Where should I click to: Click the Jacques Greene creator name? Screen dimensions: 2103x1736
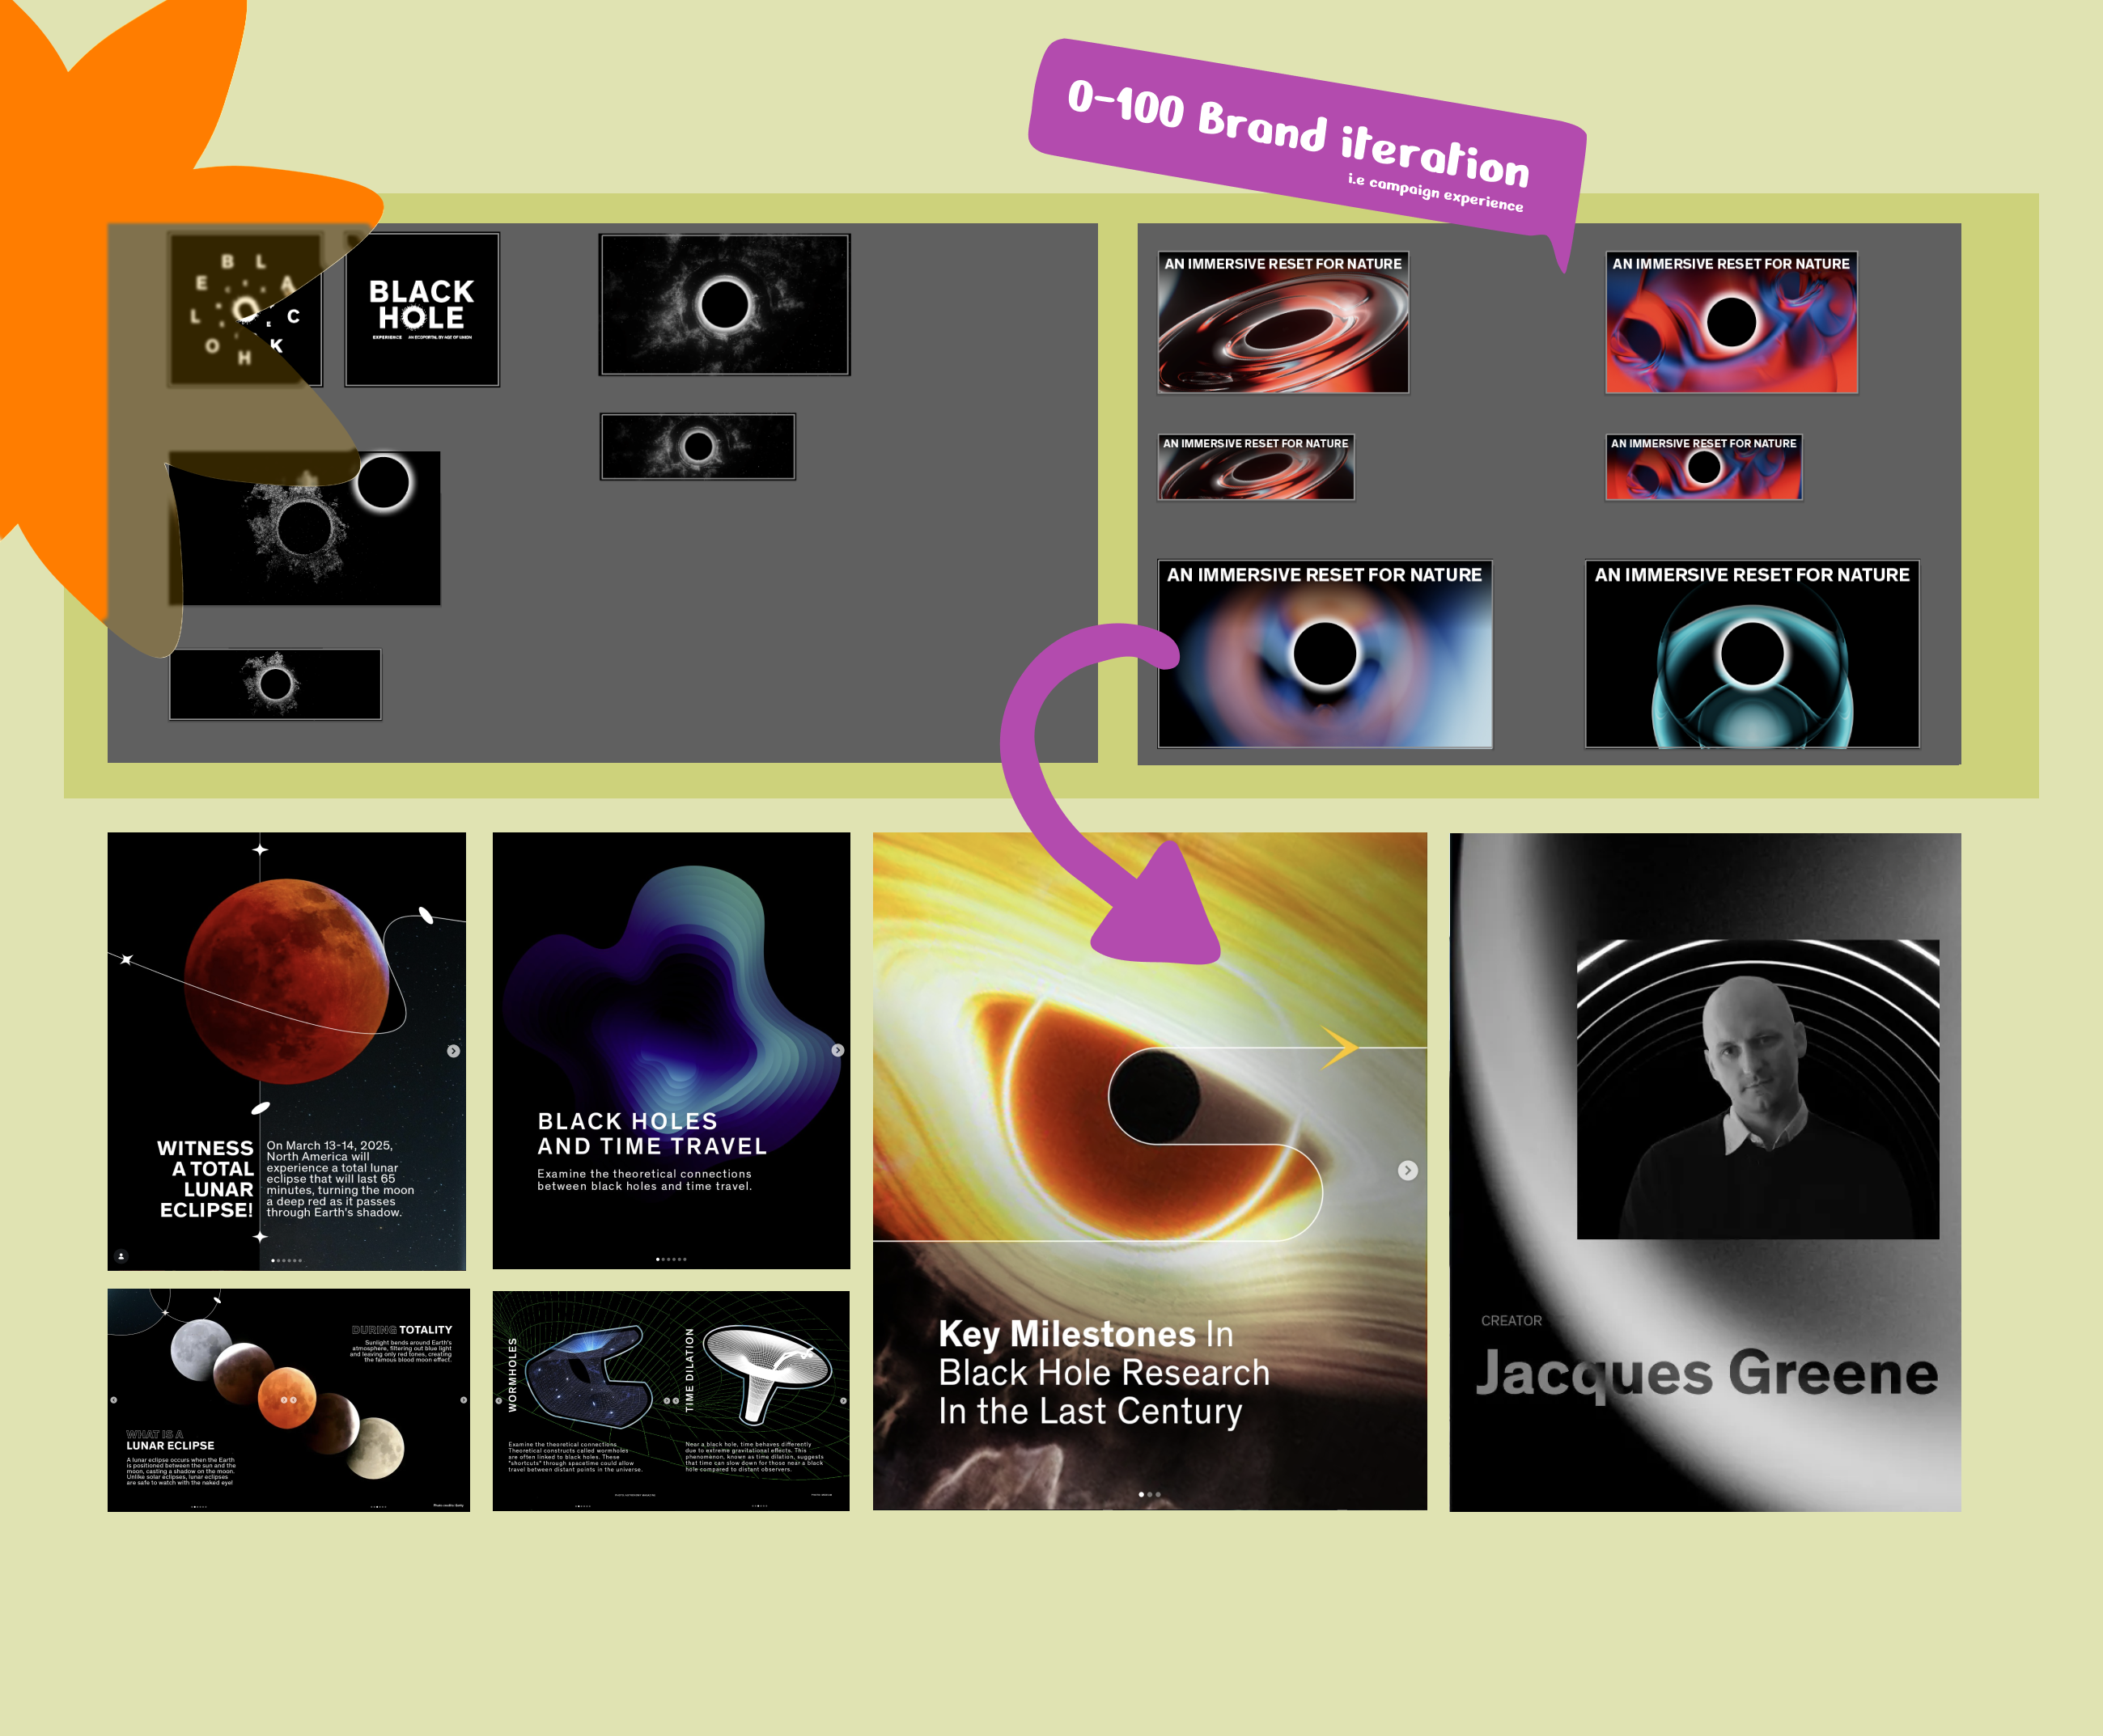click(1707, 1373)
